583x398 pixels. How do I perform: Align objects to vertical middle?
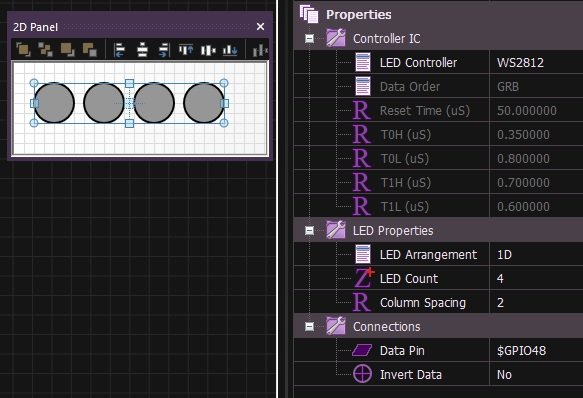click(208, 50)
